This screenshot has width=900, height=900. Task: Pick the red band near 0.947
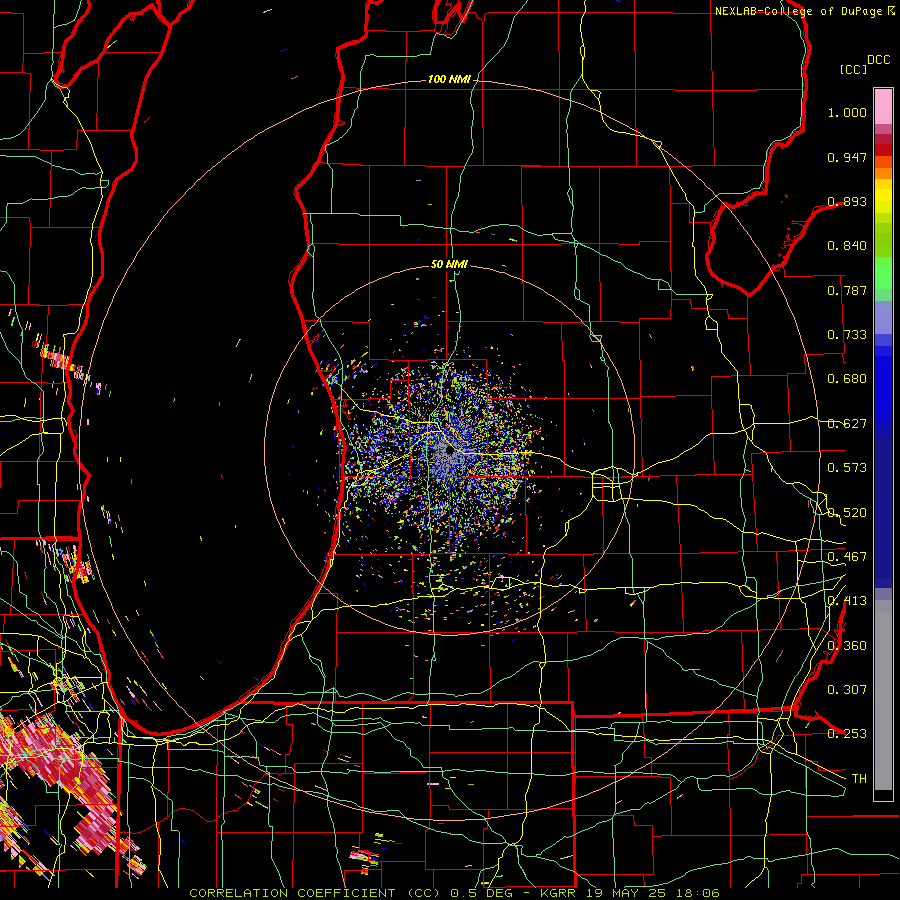pyautogui.click(x=883, y=150)
